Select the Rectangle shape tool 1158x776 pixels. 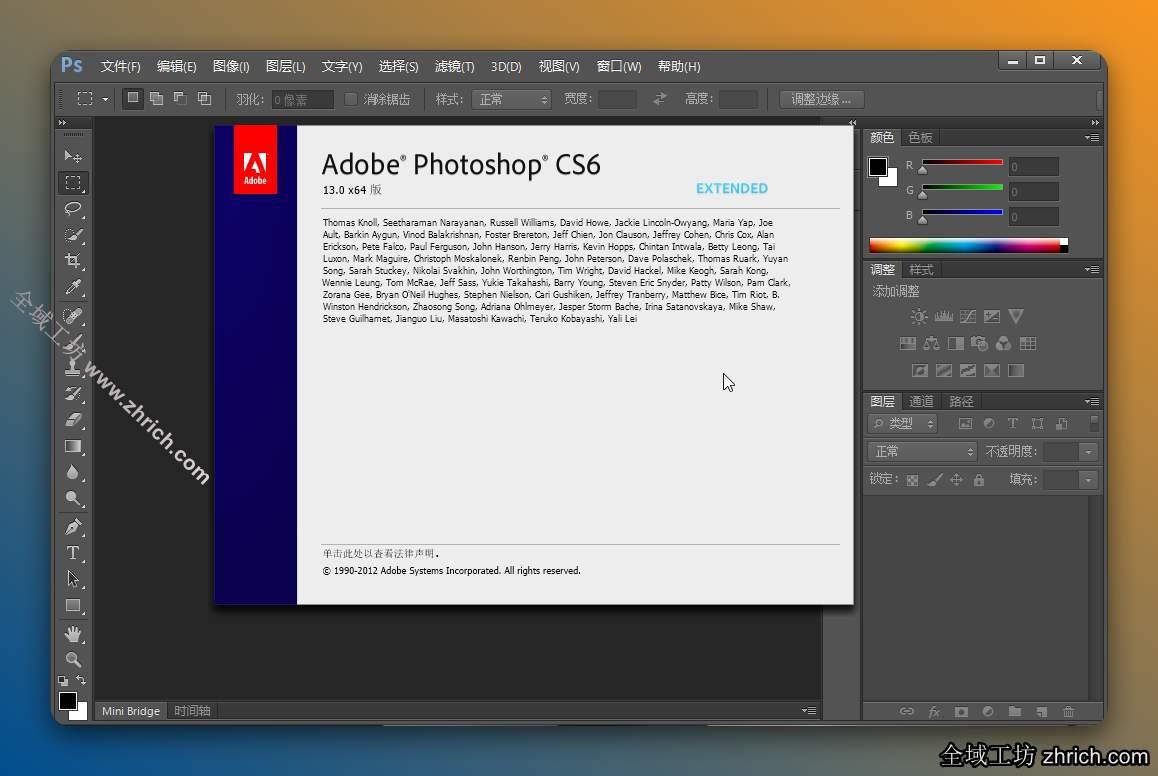[73, 605]
